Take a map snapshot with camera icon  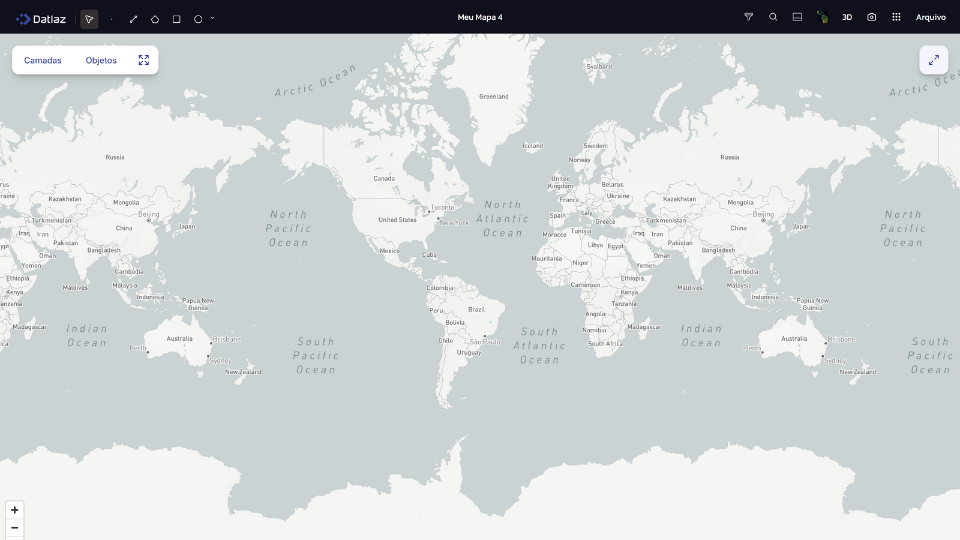(871, 17)
